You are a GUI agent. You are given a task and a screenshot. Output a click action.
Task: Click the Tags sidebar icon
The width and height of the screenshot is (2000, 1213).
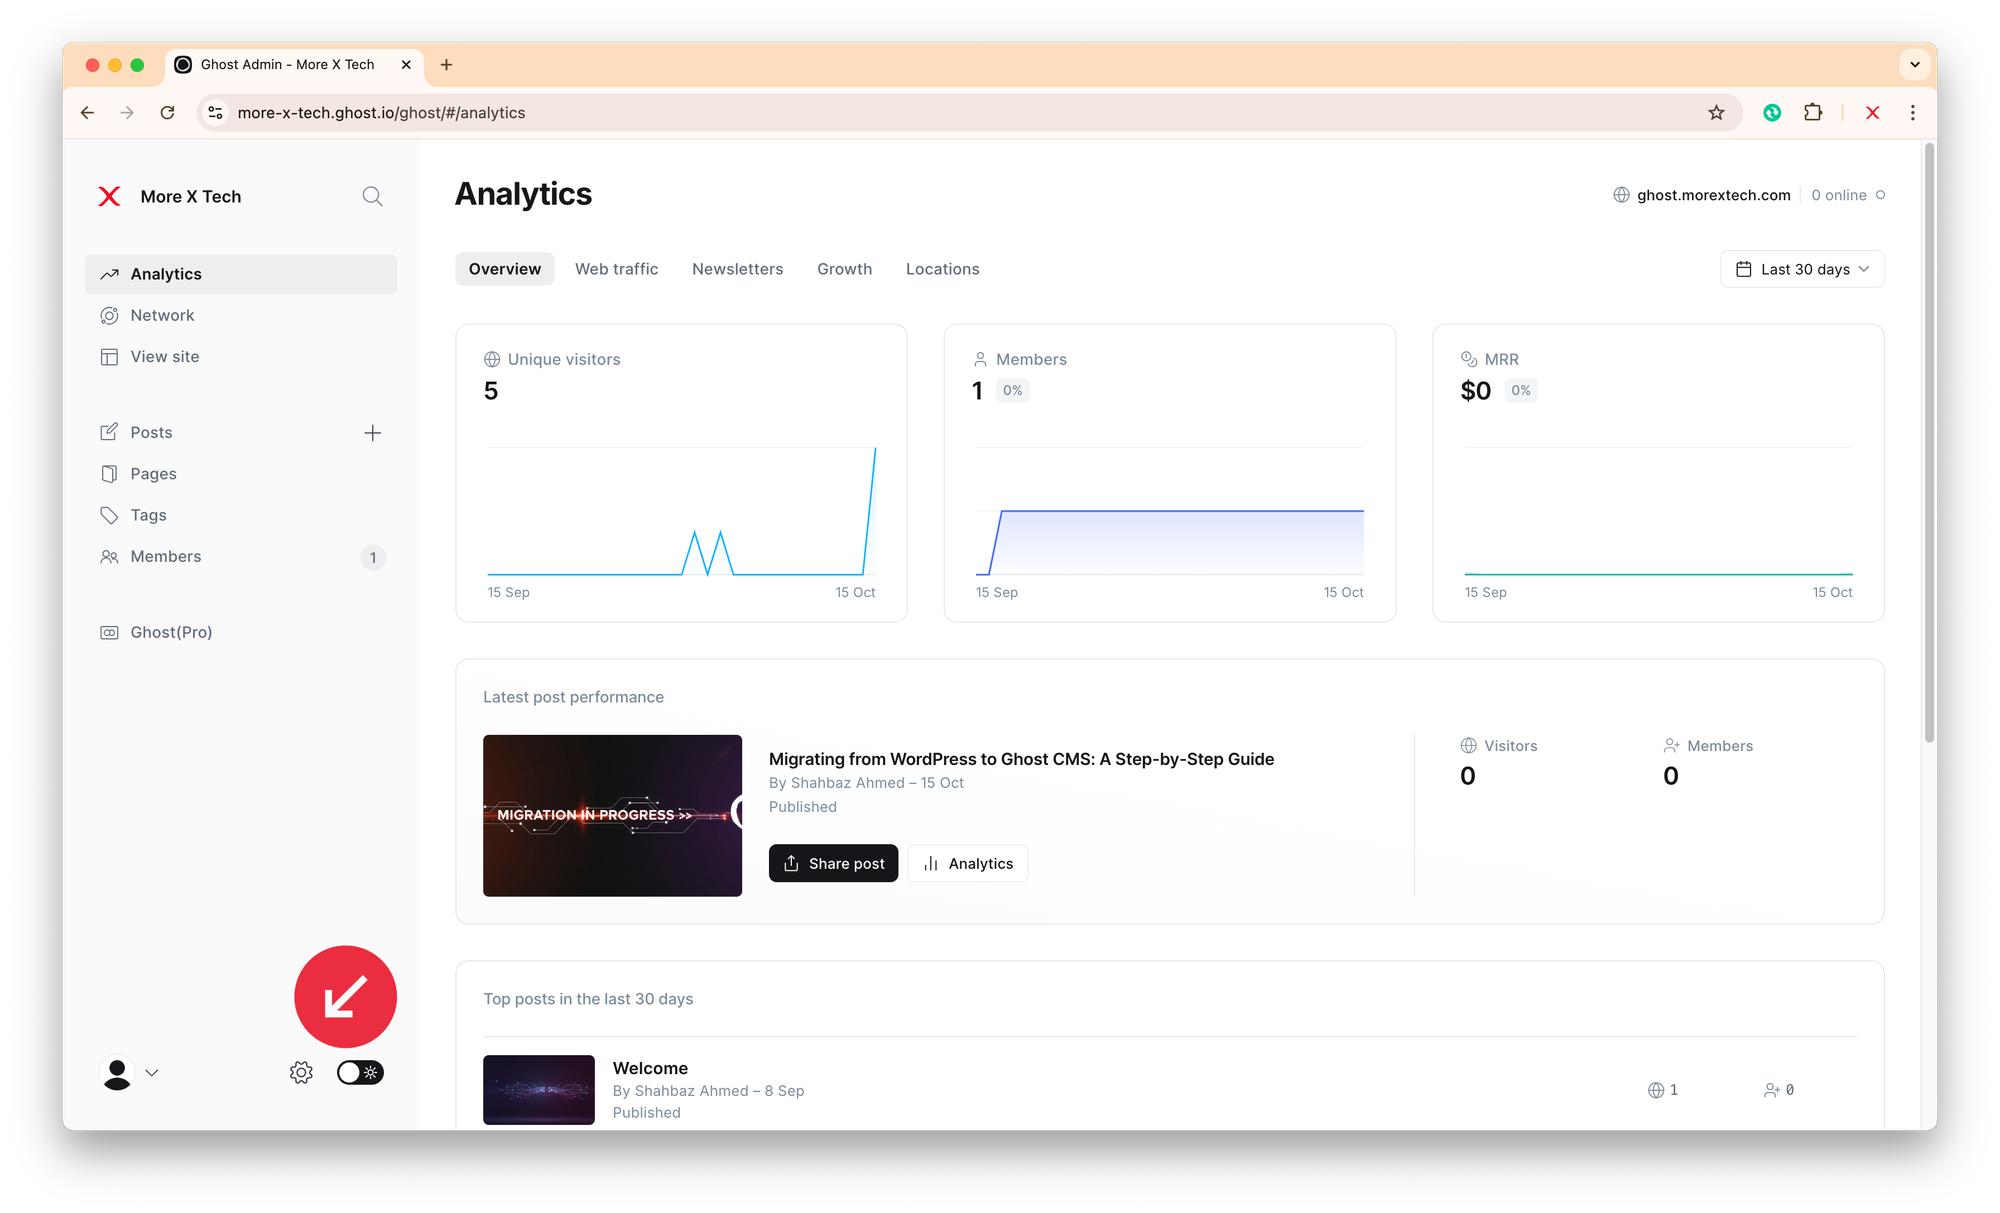click(x=109, y=516)
